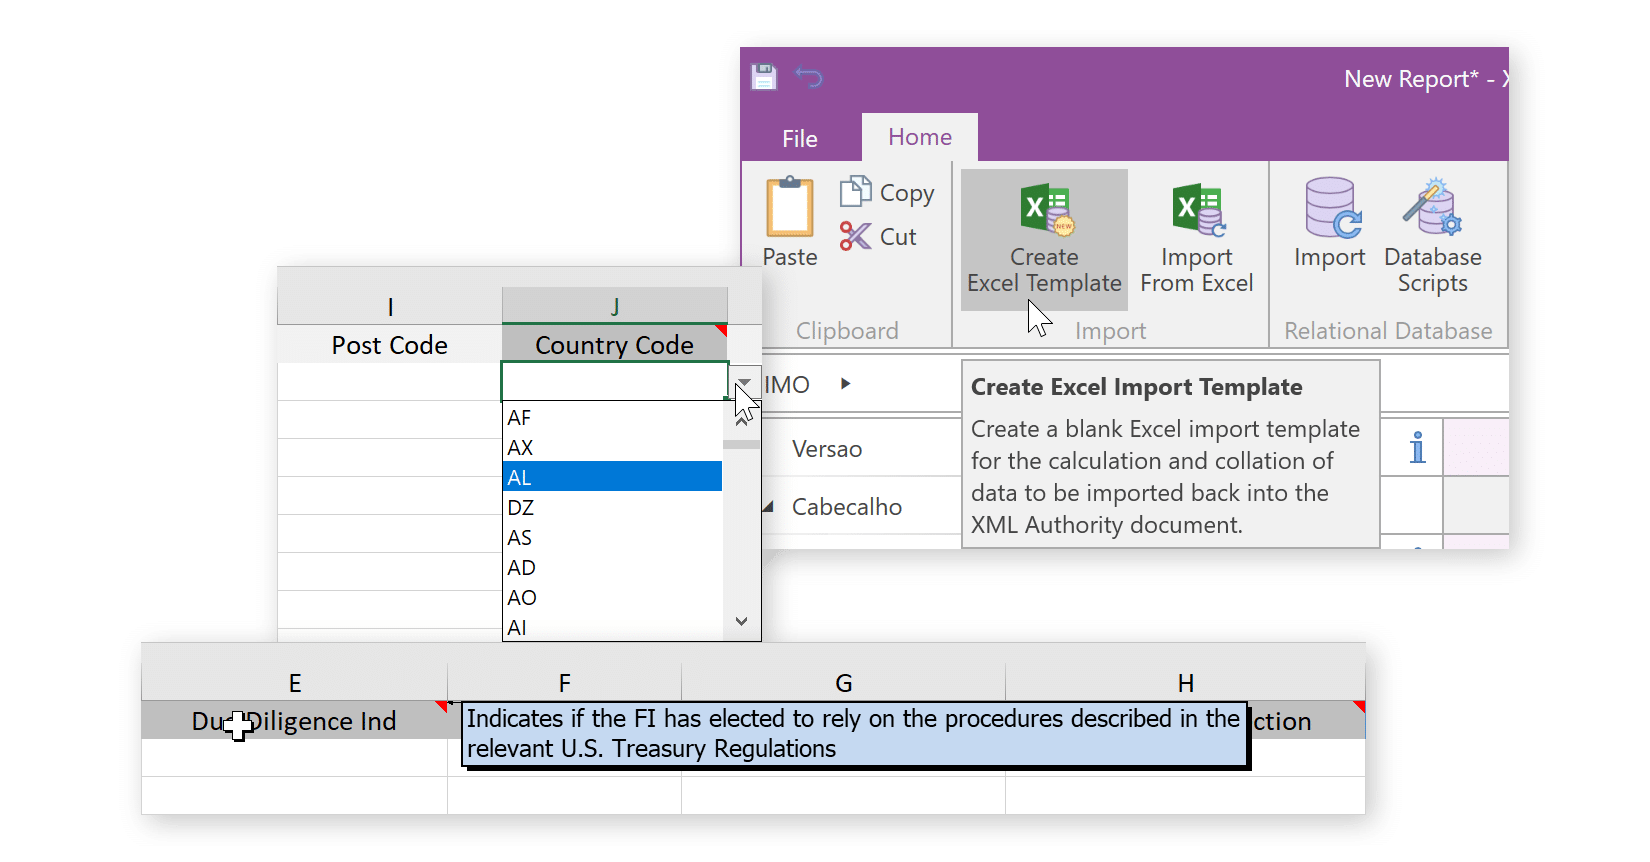This screenshot has width=1650, height=862.
Task: Switch to the Home ribbon tab
Action: tap(920, 137)
